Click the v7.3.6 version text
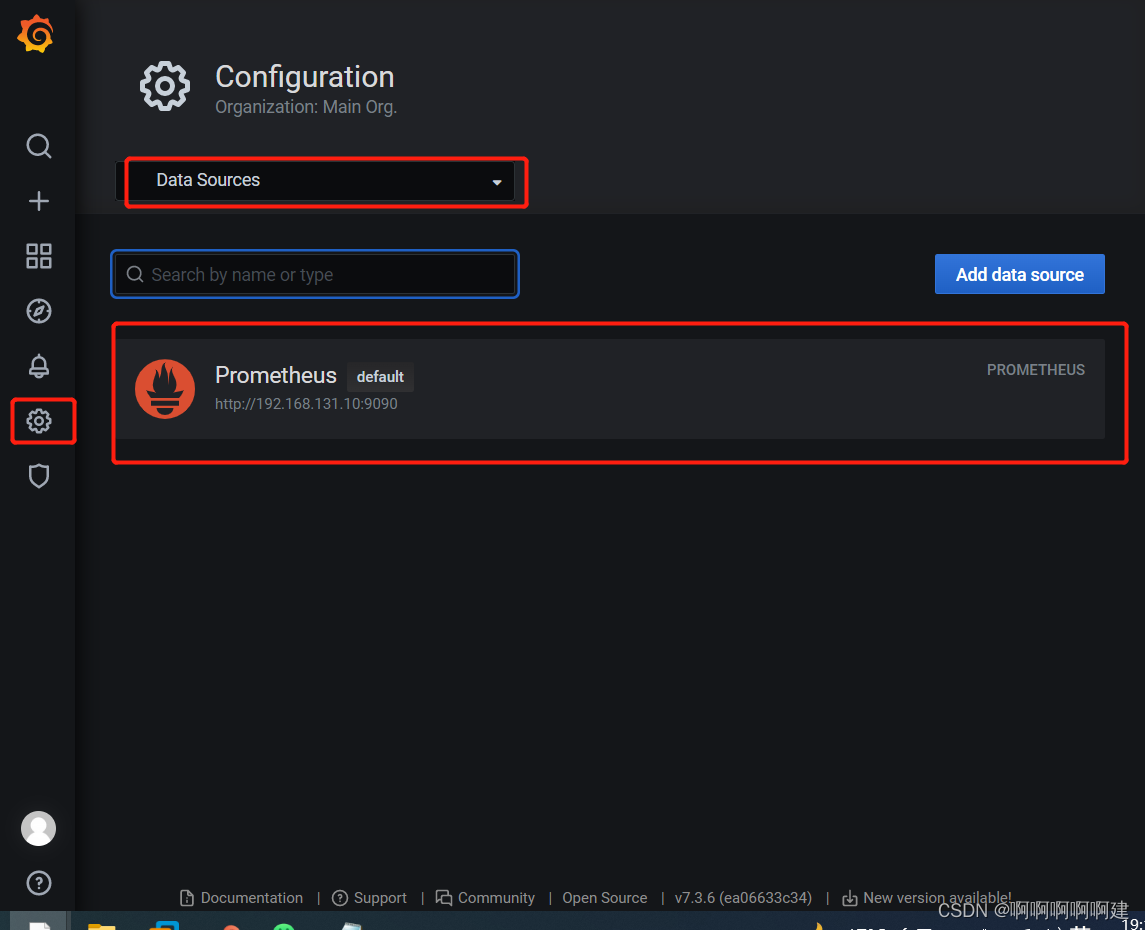The width and height of the screenshot is (1145, 930). coord(743,898)
